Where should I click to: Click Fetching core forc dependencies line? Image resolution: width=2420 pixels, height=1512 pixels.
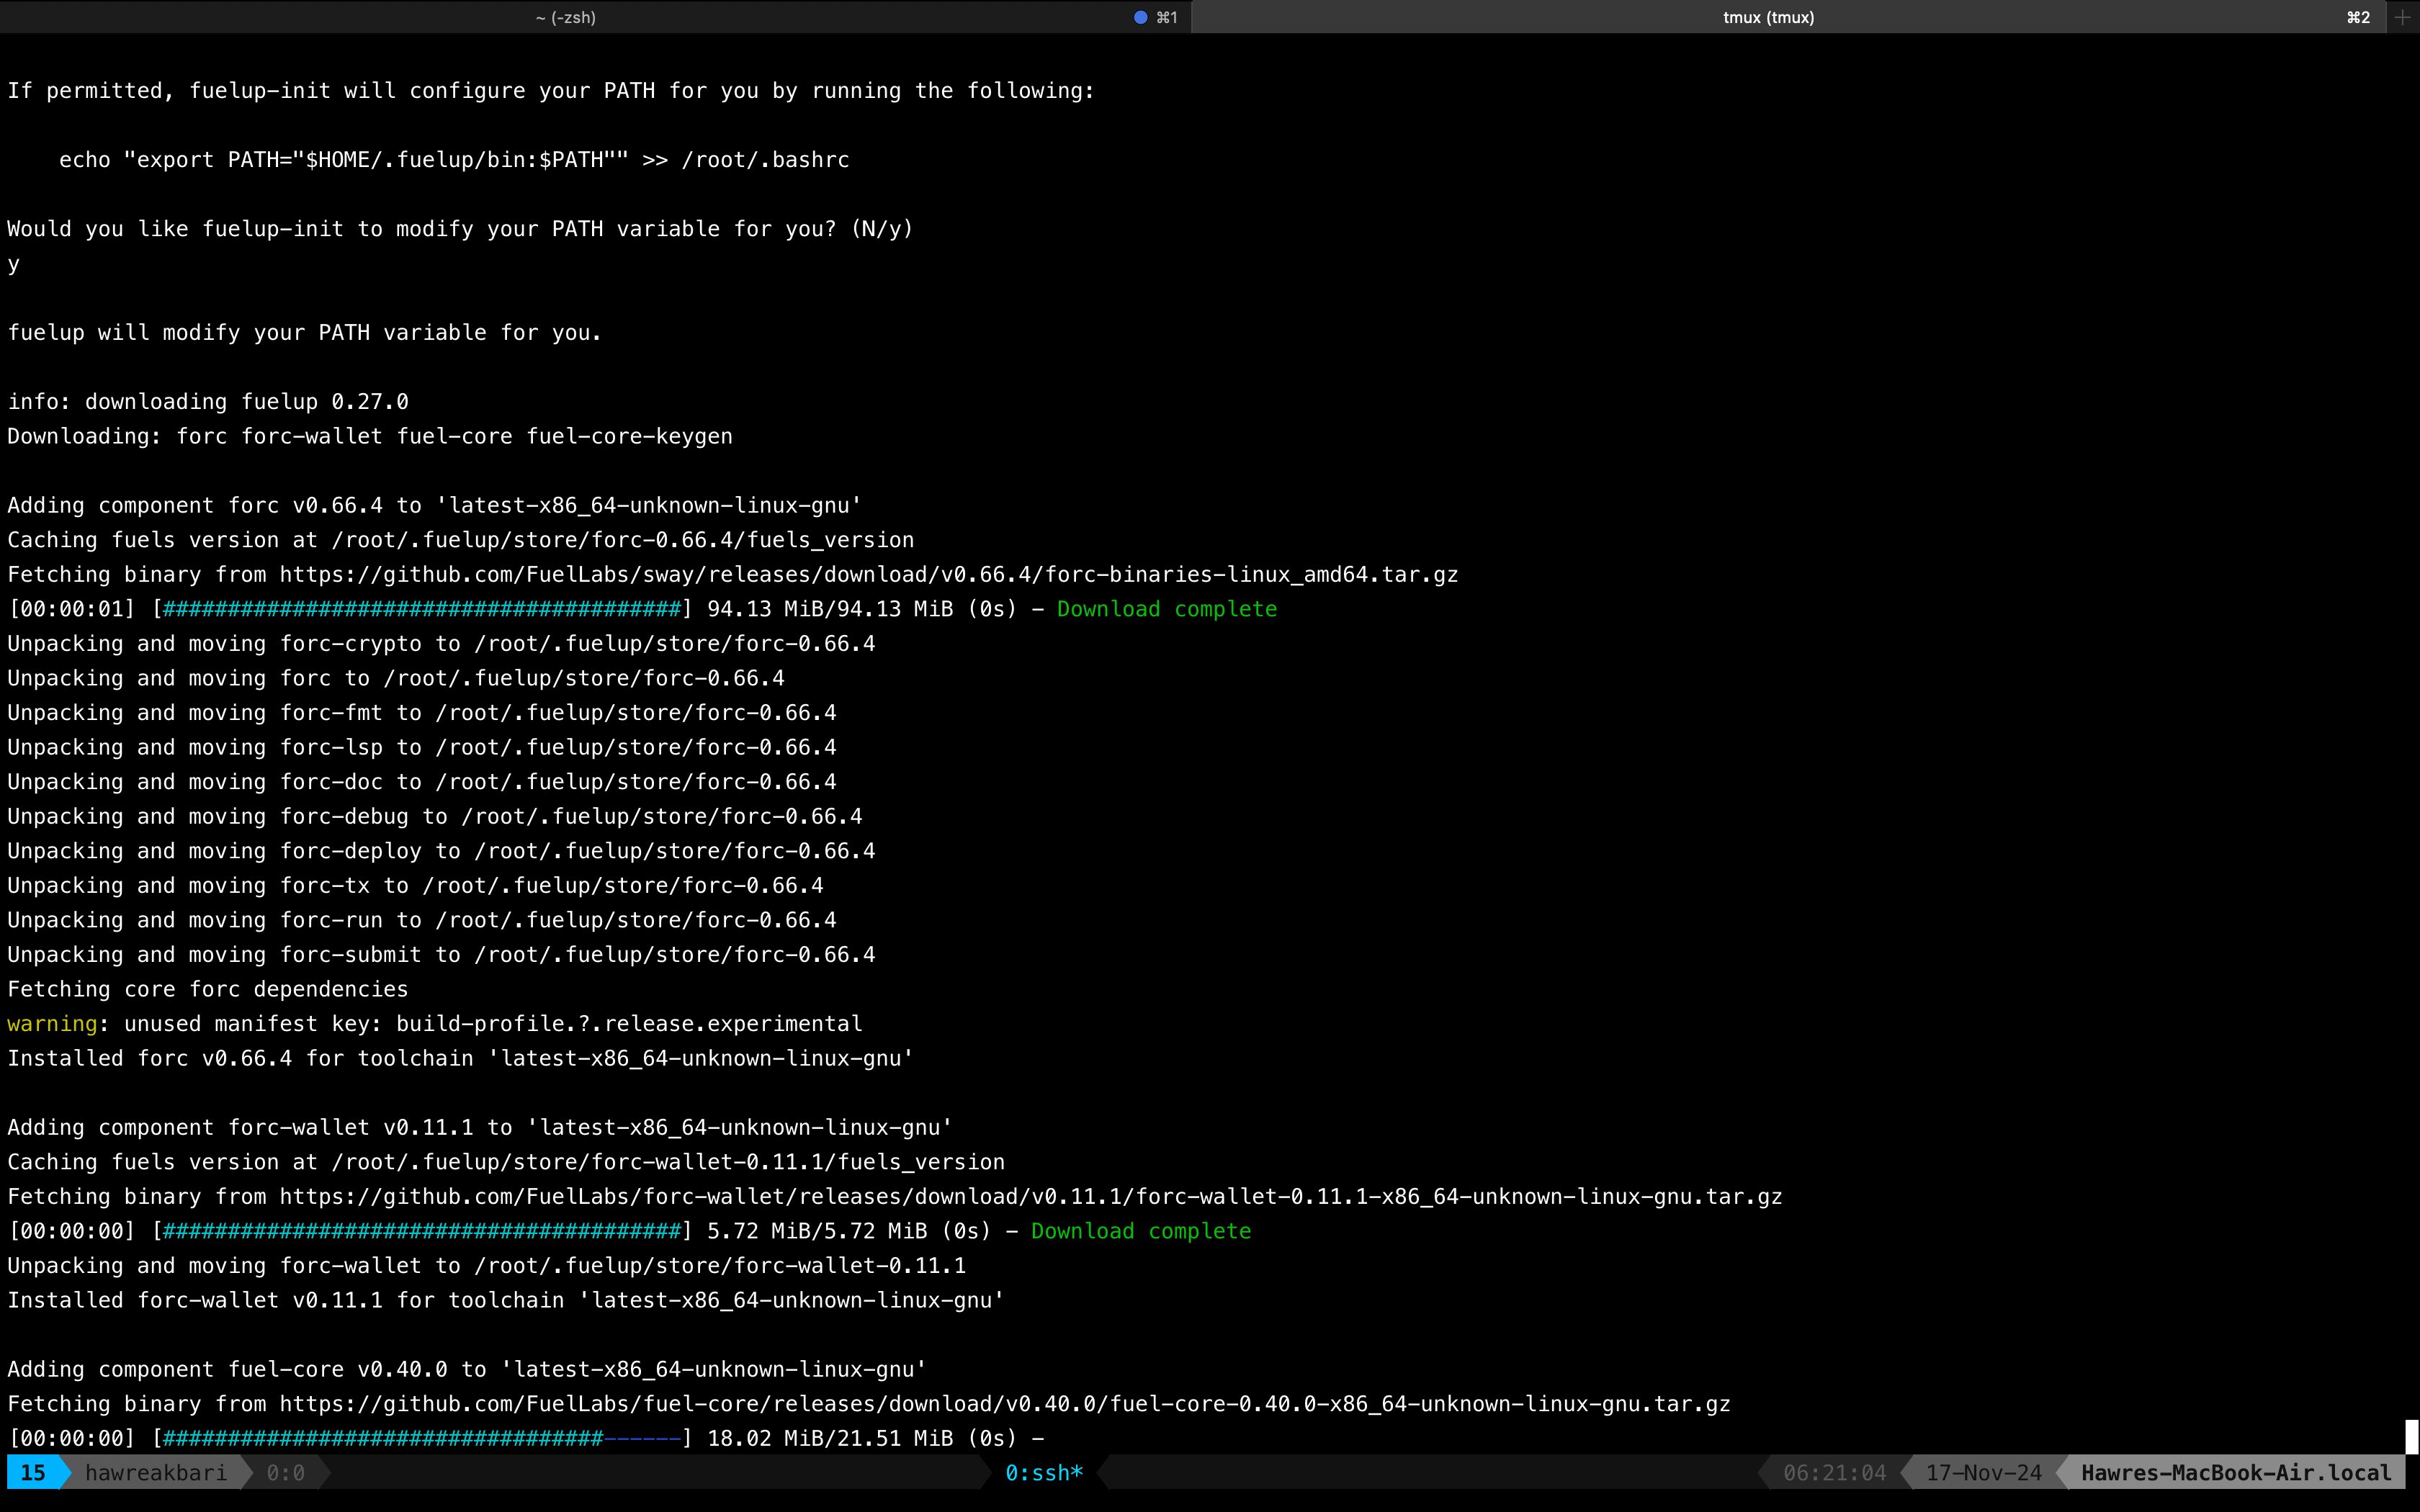coord(208,989)
